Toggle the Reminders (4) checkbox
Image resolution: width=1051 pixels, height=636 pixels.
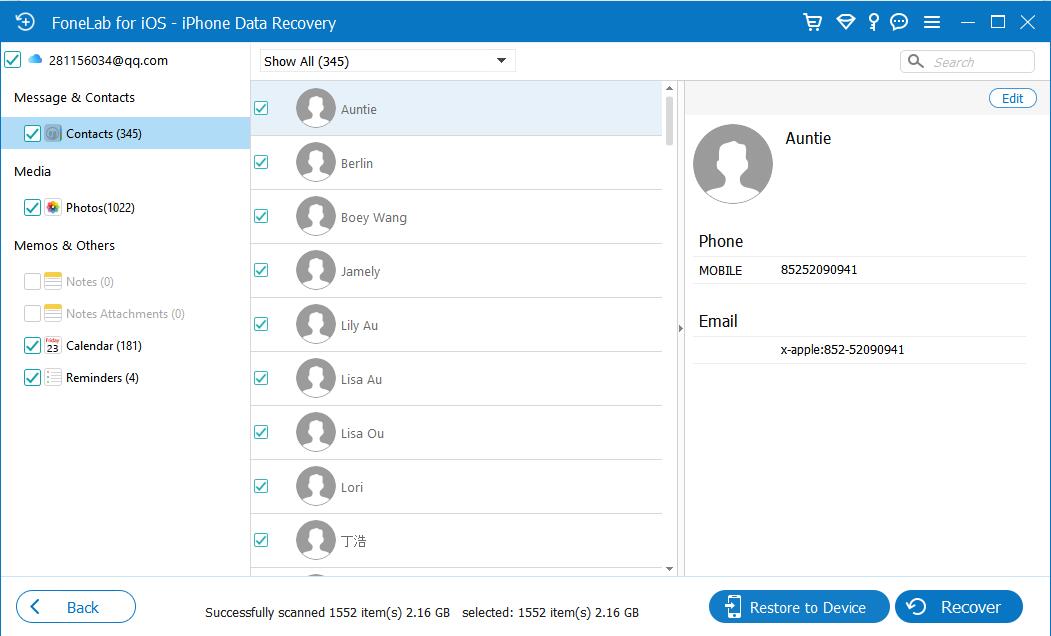pyautogui.click(x=32, y=377)
